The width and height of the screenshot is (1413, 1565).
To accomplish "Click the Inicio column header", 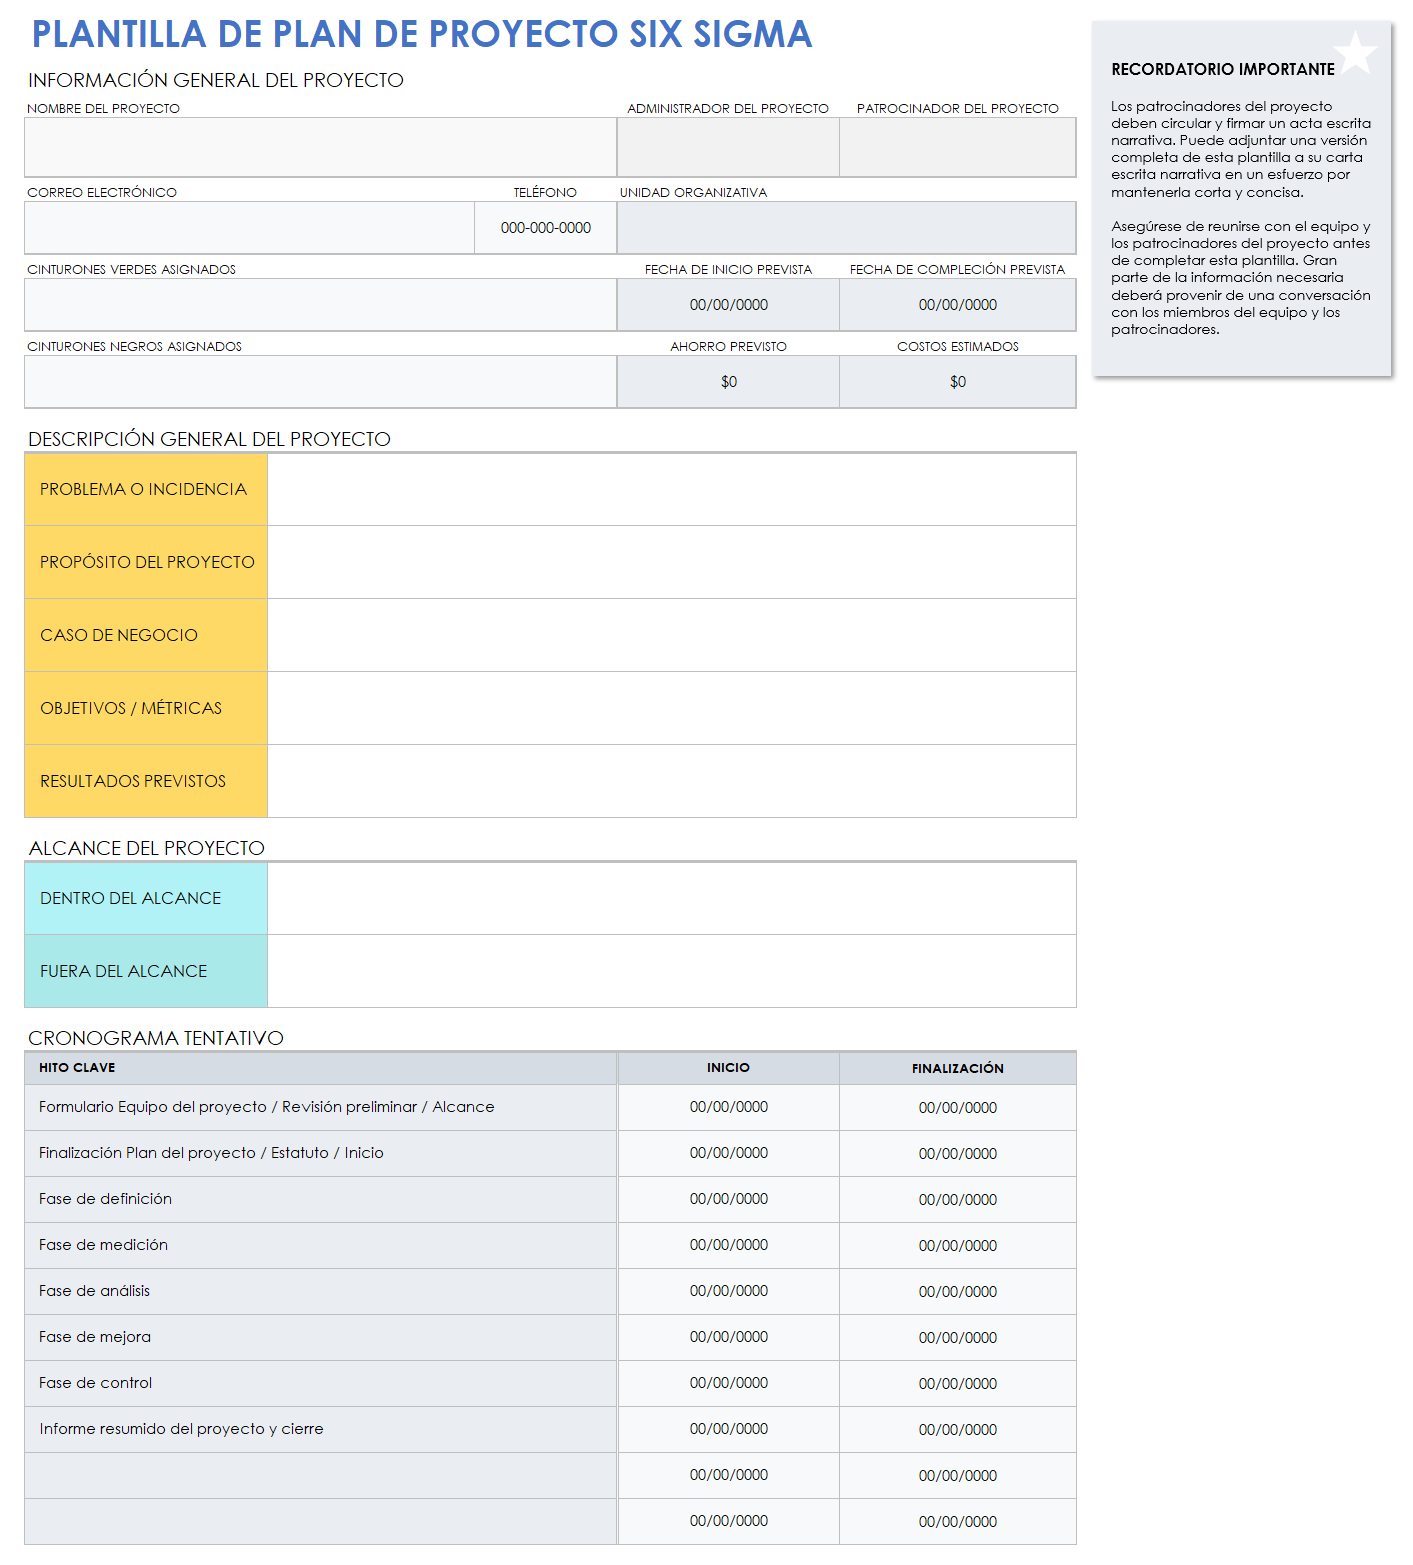I will pyautogui.click(x=728, y=1068).
